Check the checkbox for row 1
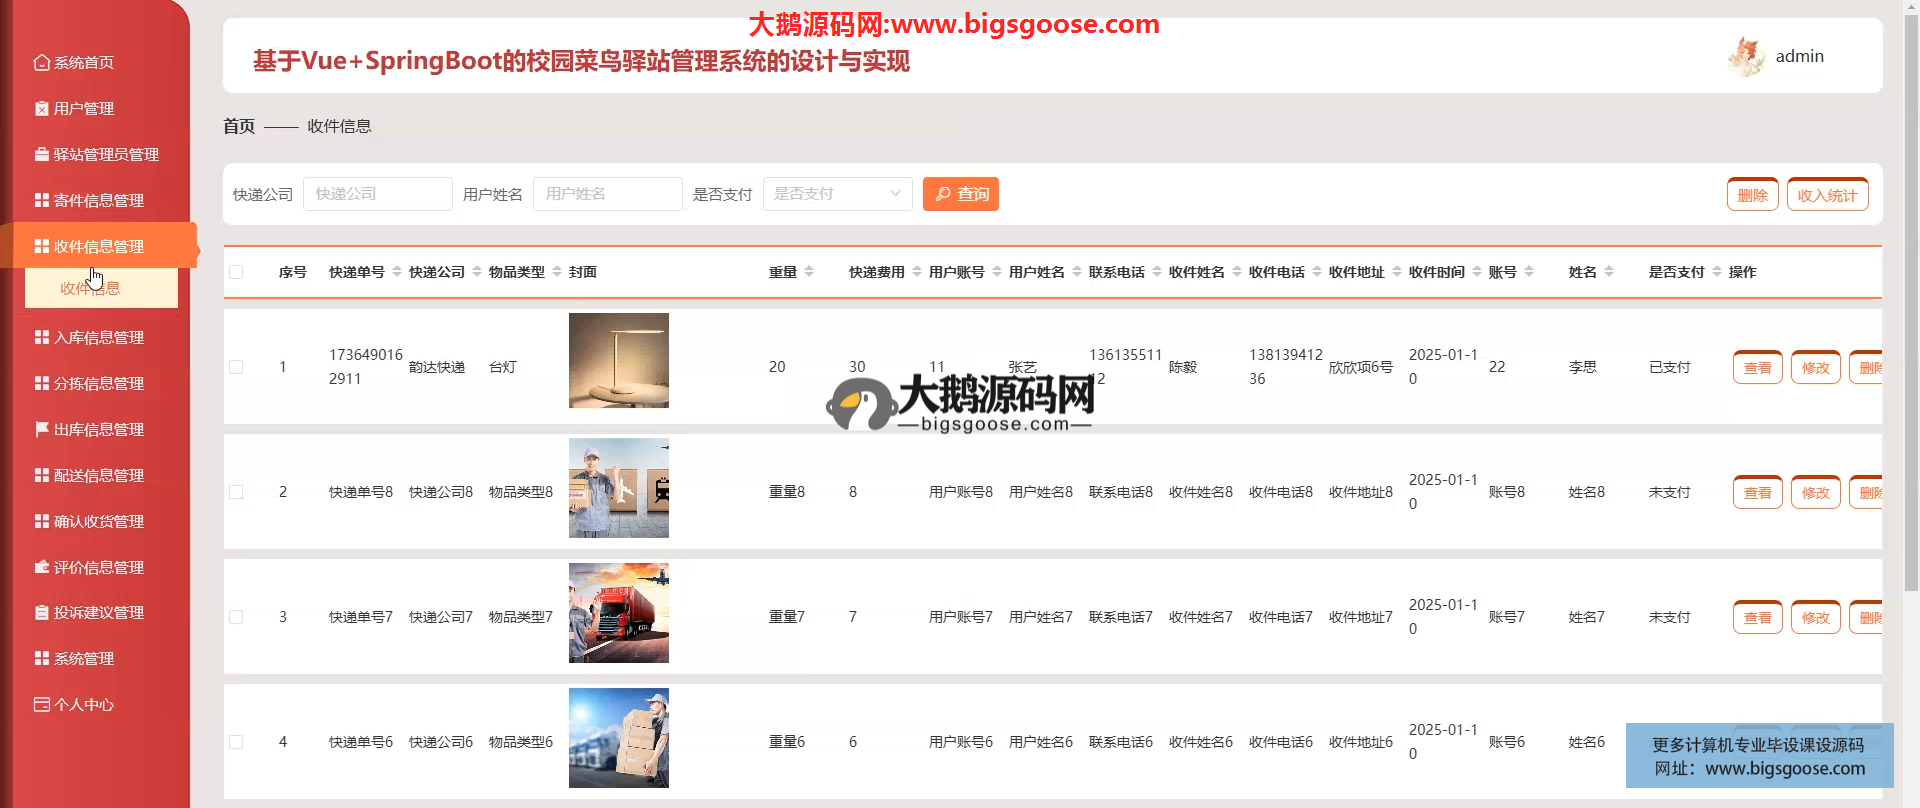 (236, 367)
